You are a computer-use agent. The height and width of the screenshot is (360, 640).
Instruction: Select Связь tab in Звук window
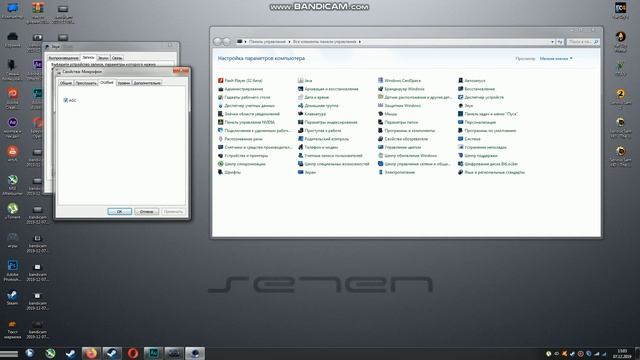[x=117, y=58]
